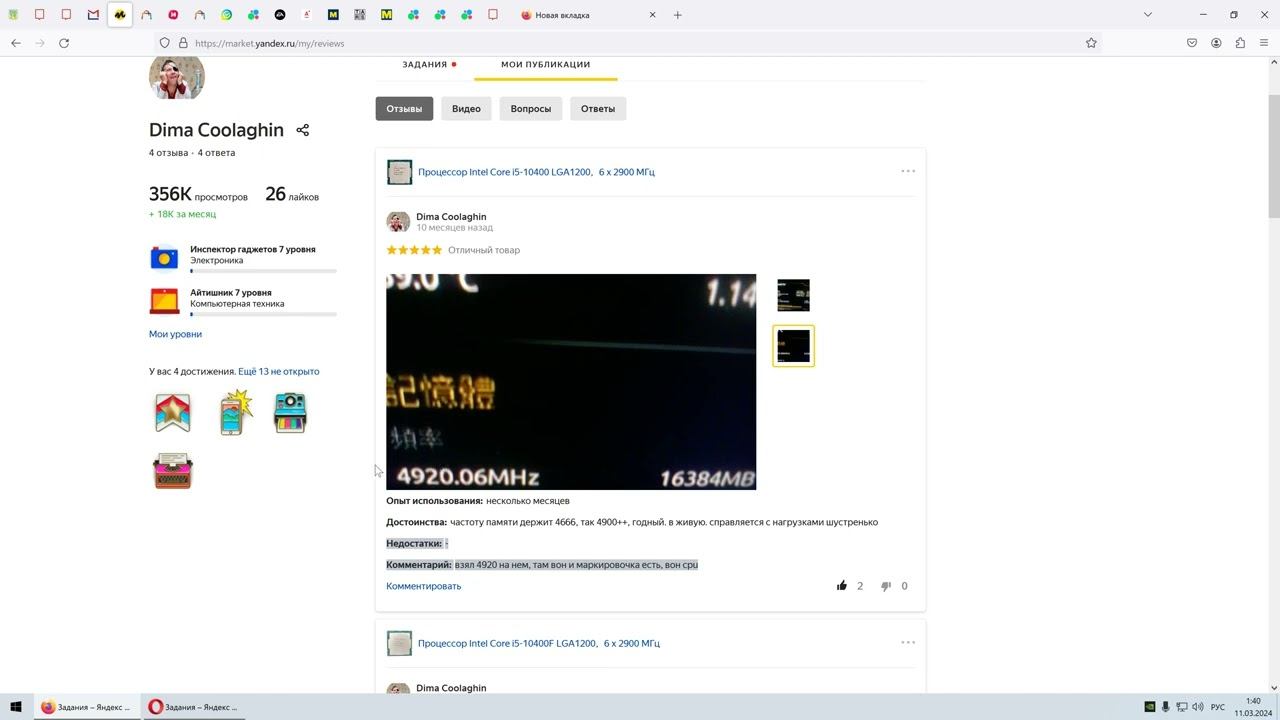Like the i5-10400 review
Screen dimensions: 1280x720
[x=842, y=586]
